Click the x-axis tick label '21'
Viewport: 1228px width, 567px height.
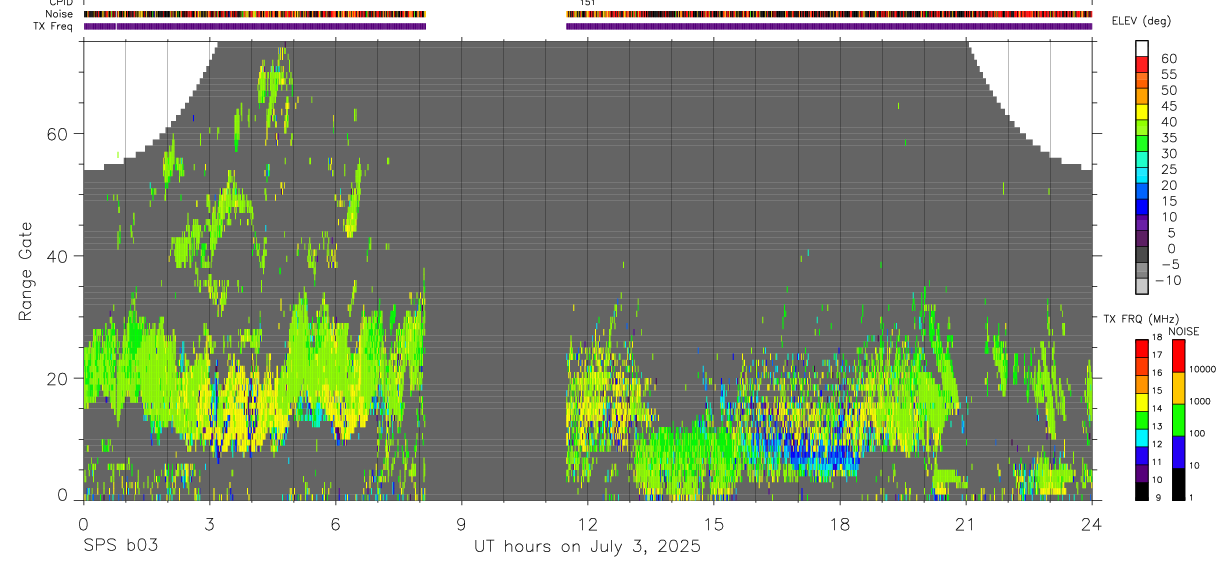click(966, 524)
